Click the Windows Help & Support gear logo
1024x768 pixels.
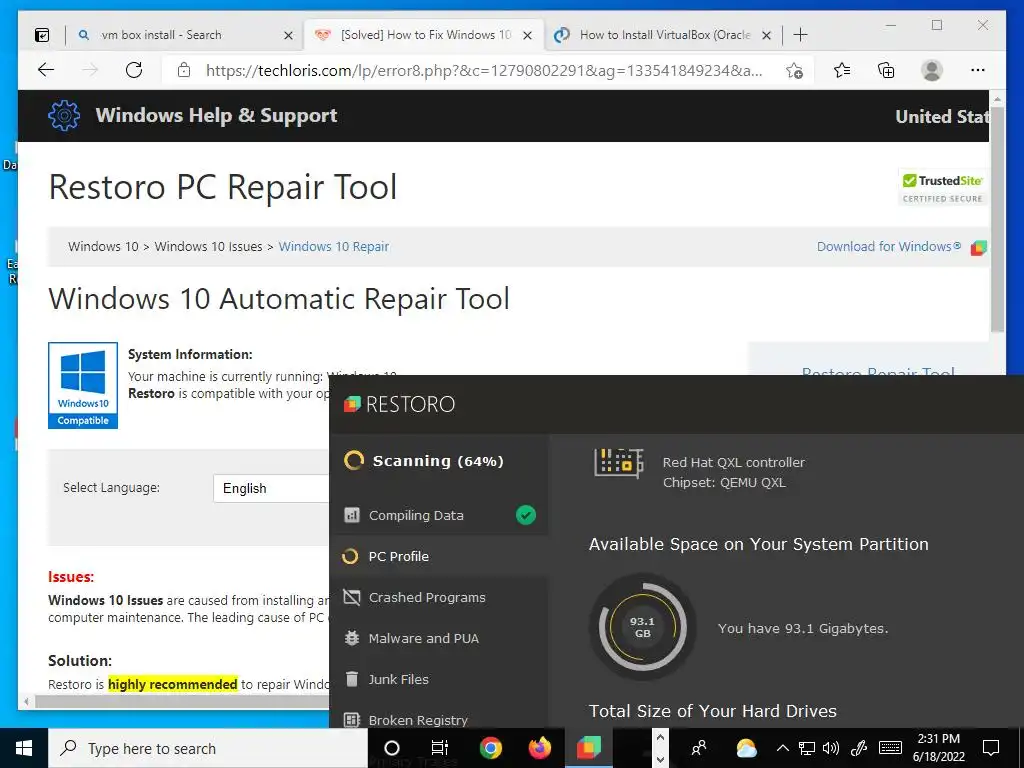(x=64, y=116)
